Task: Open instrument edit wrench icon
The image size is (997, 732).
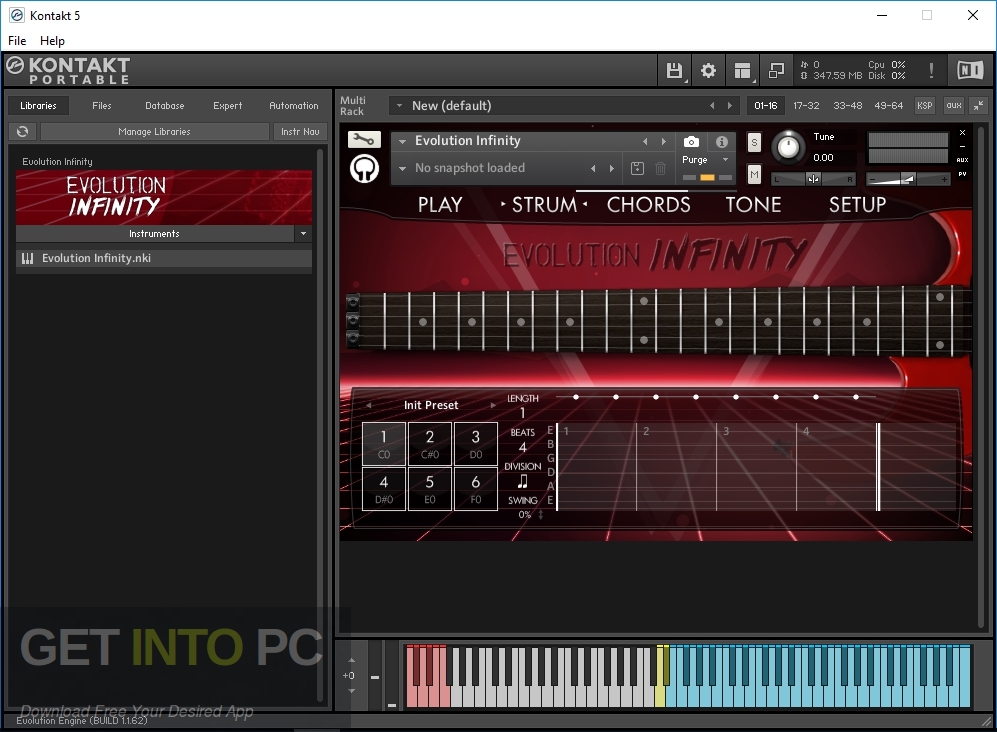Action: [364, 139]
